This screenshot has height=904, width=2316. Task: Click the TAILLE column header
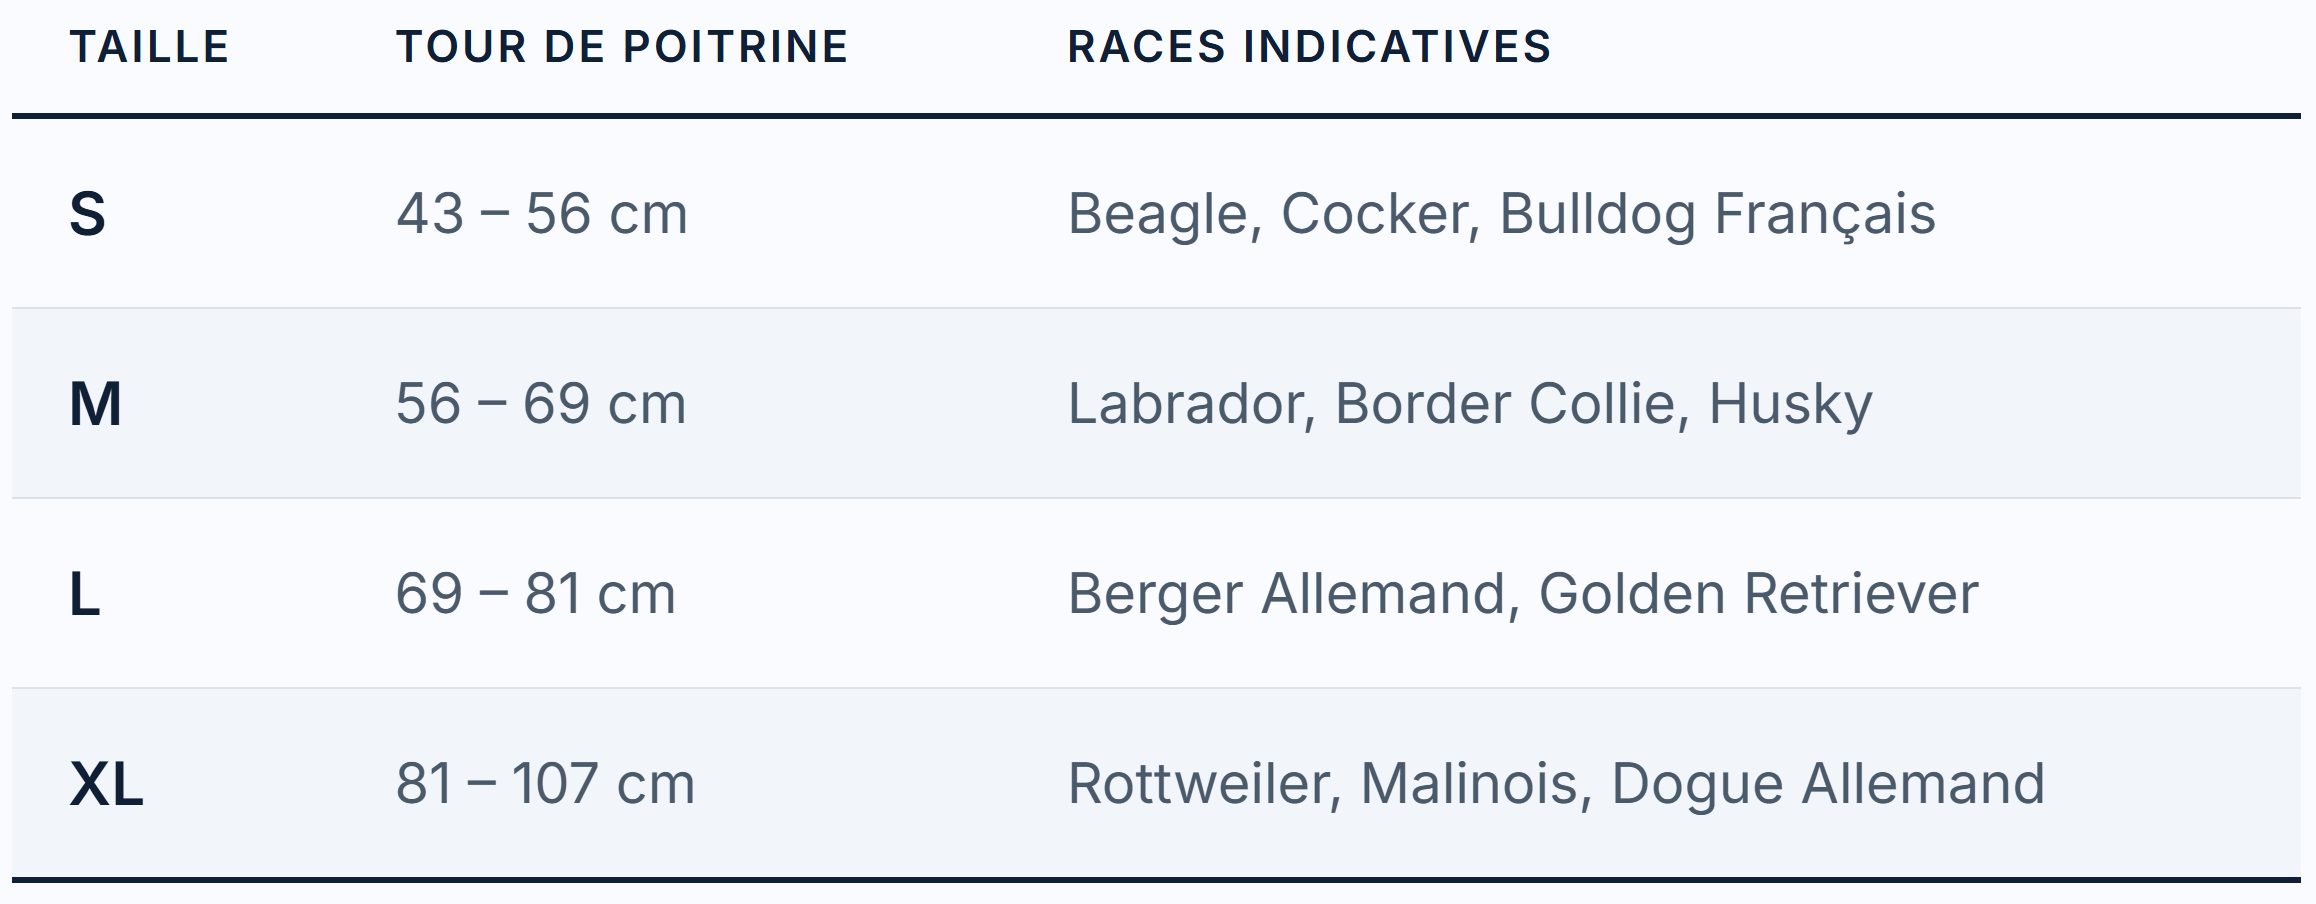pos(149,47)
